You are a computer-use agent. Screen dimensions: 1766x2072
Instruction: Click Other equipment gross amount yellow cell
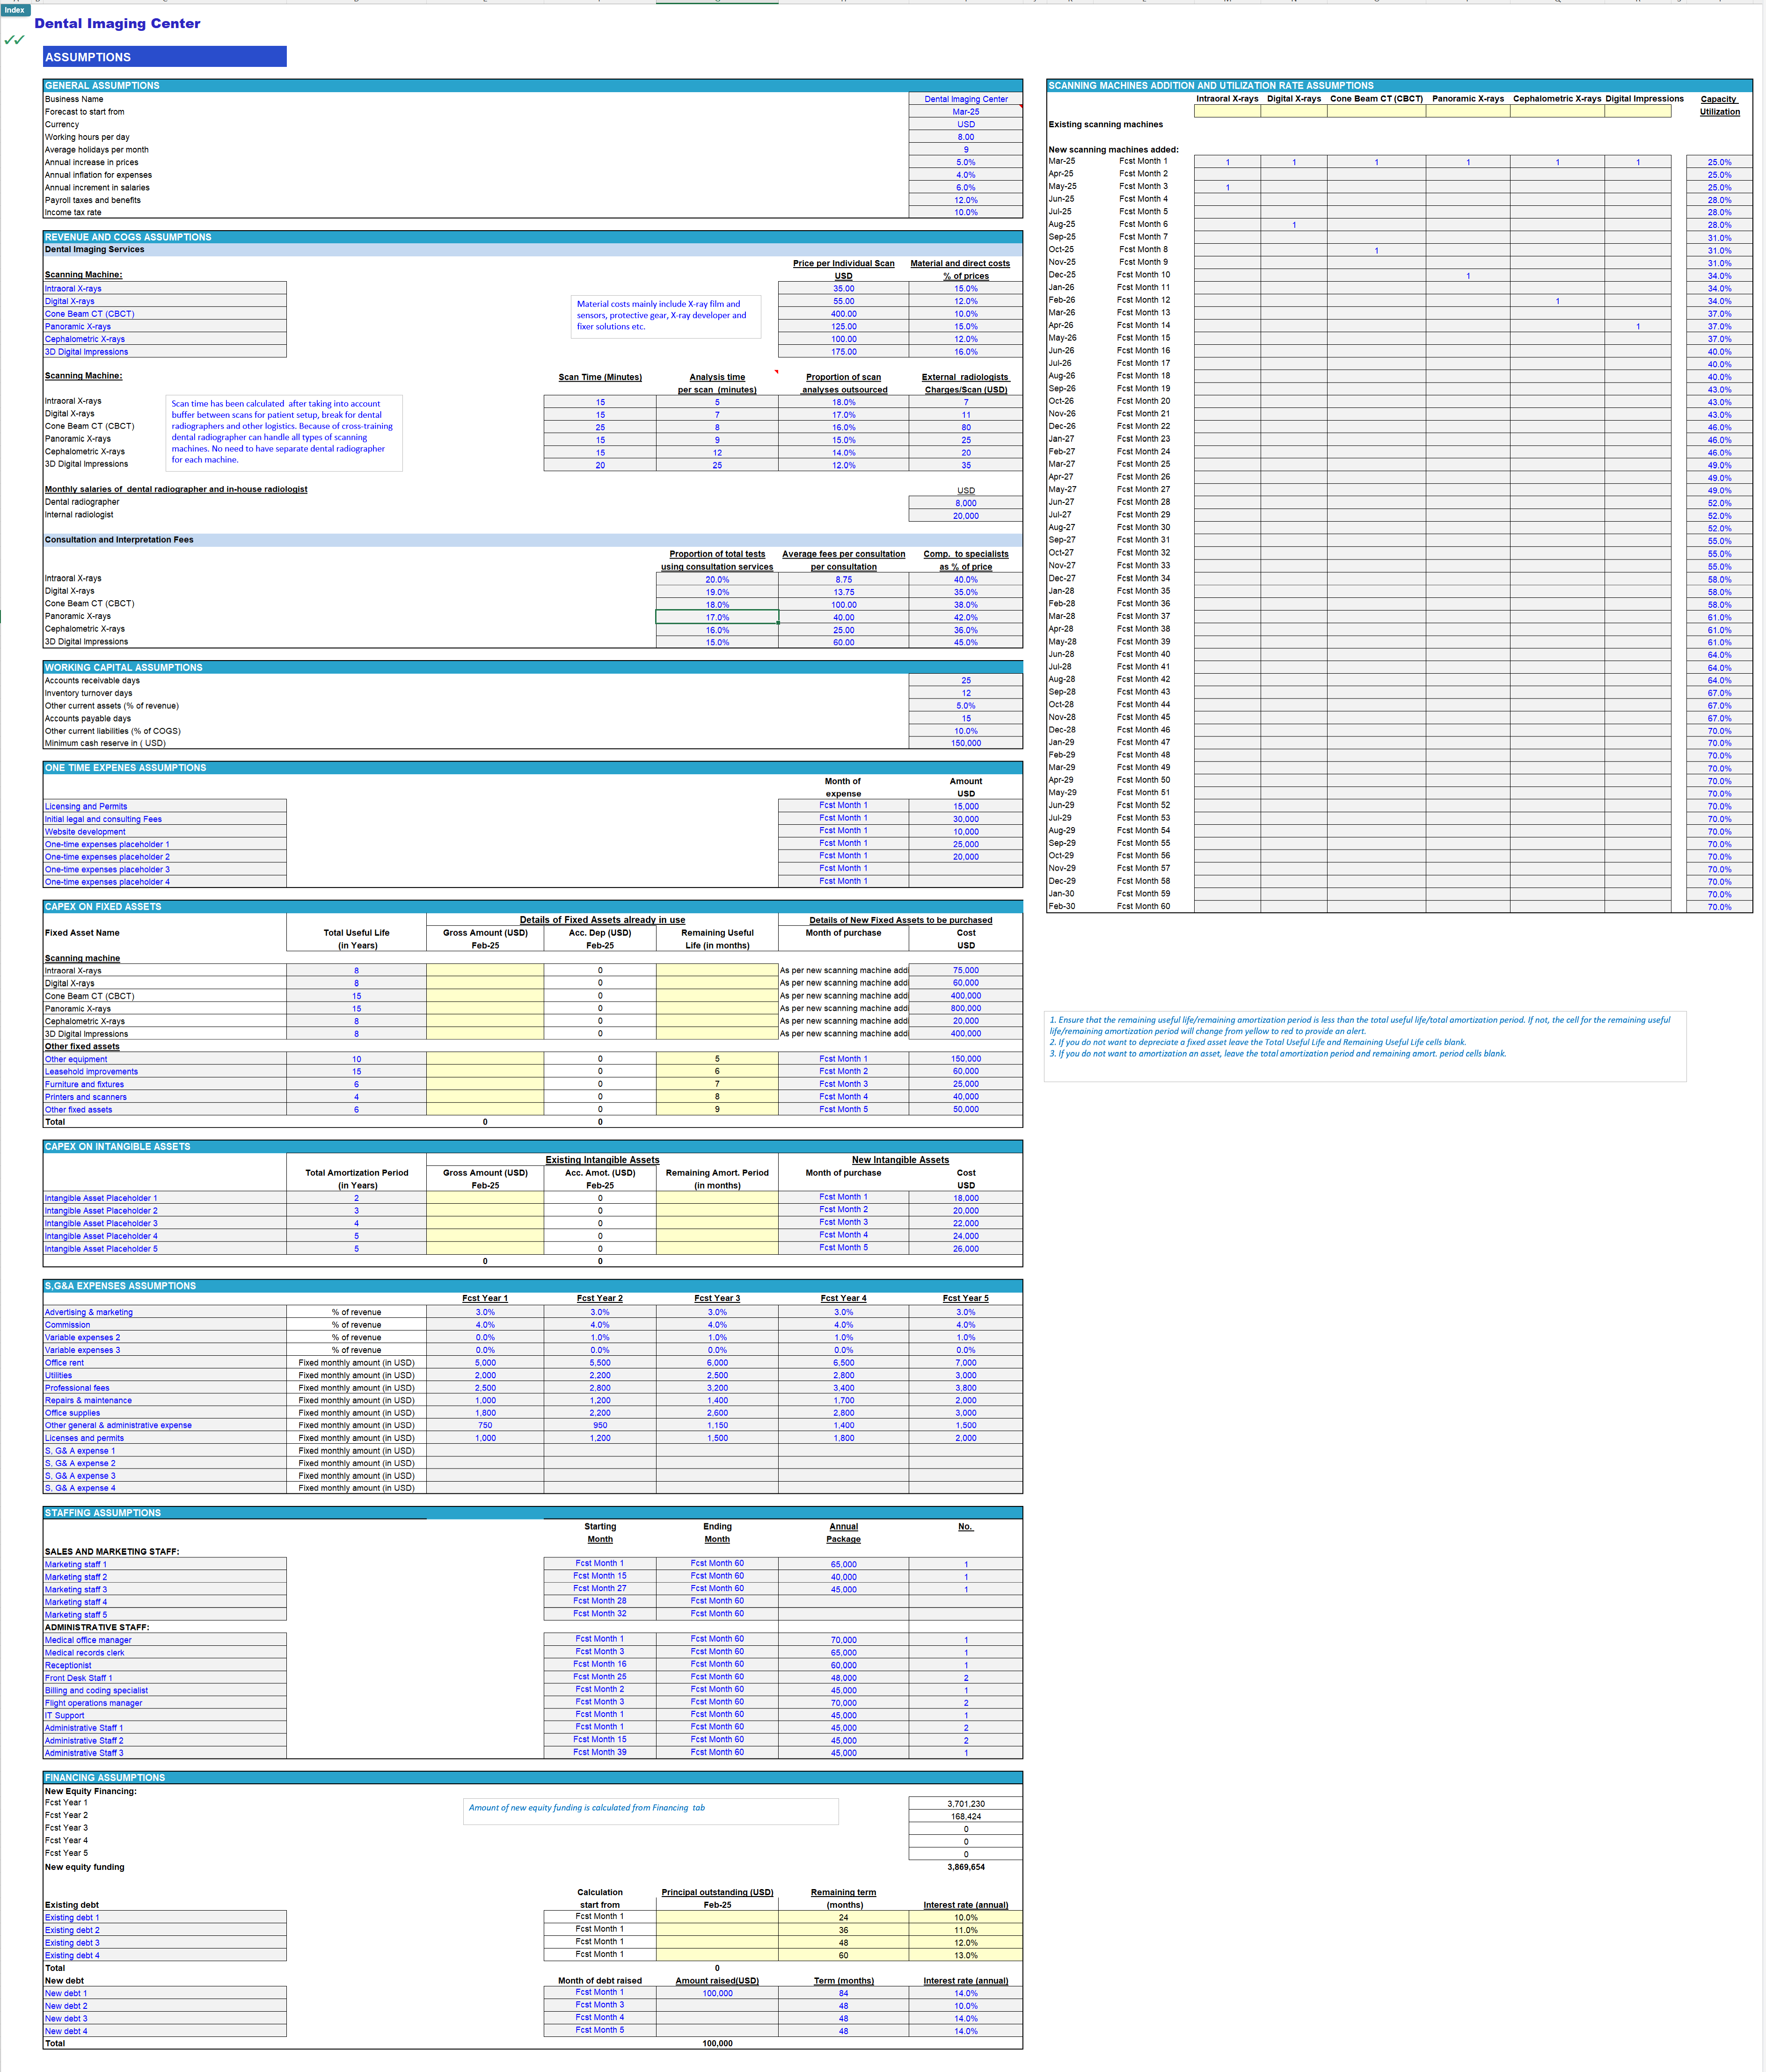(x=485, y=1059)
